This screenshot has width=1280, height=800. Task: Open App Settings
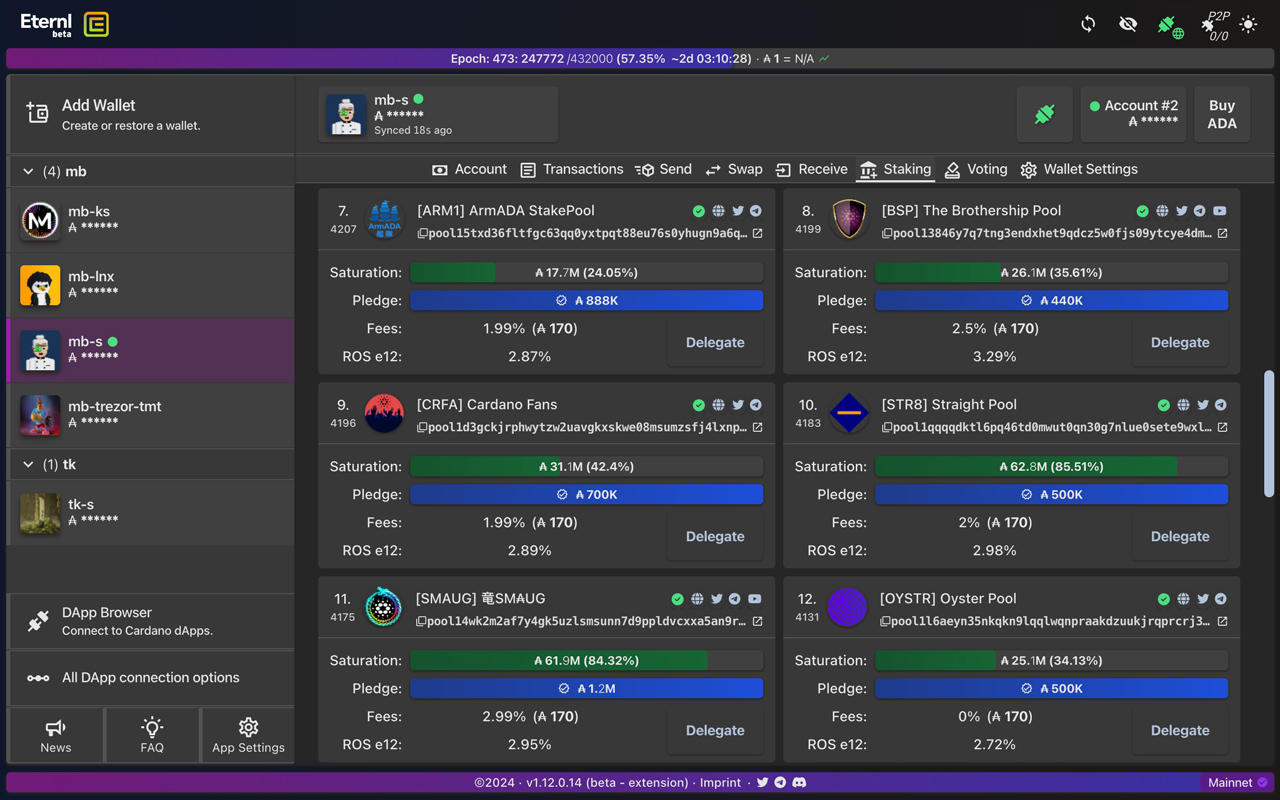(x=248, y=735)
